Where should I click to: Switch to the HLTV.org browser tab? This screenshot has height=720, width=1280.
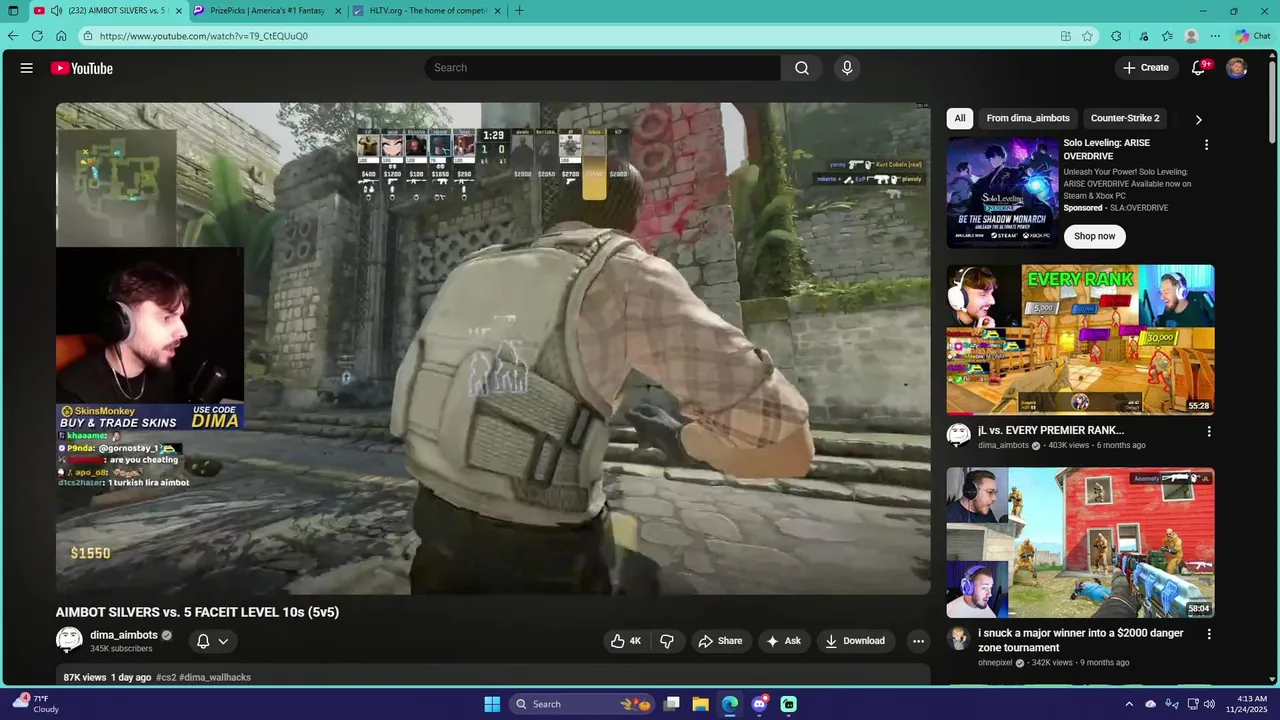click(x=427, y=11)
